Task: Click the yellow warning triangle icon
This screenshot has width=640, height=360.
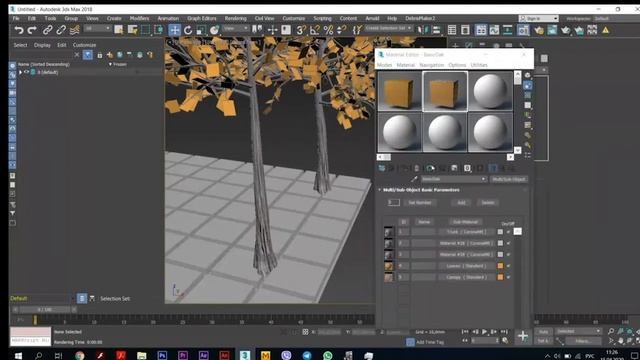Action: click(x=605, y=30)
